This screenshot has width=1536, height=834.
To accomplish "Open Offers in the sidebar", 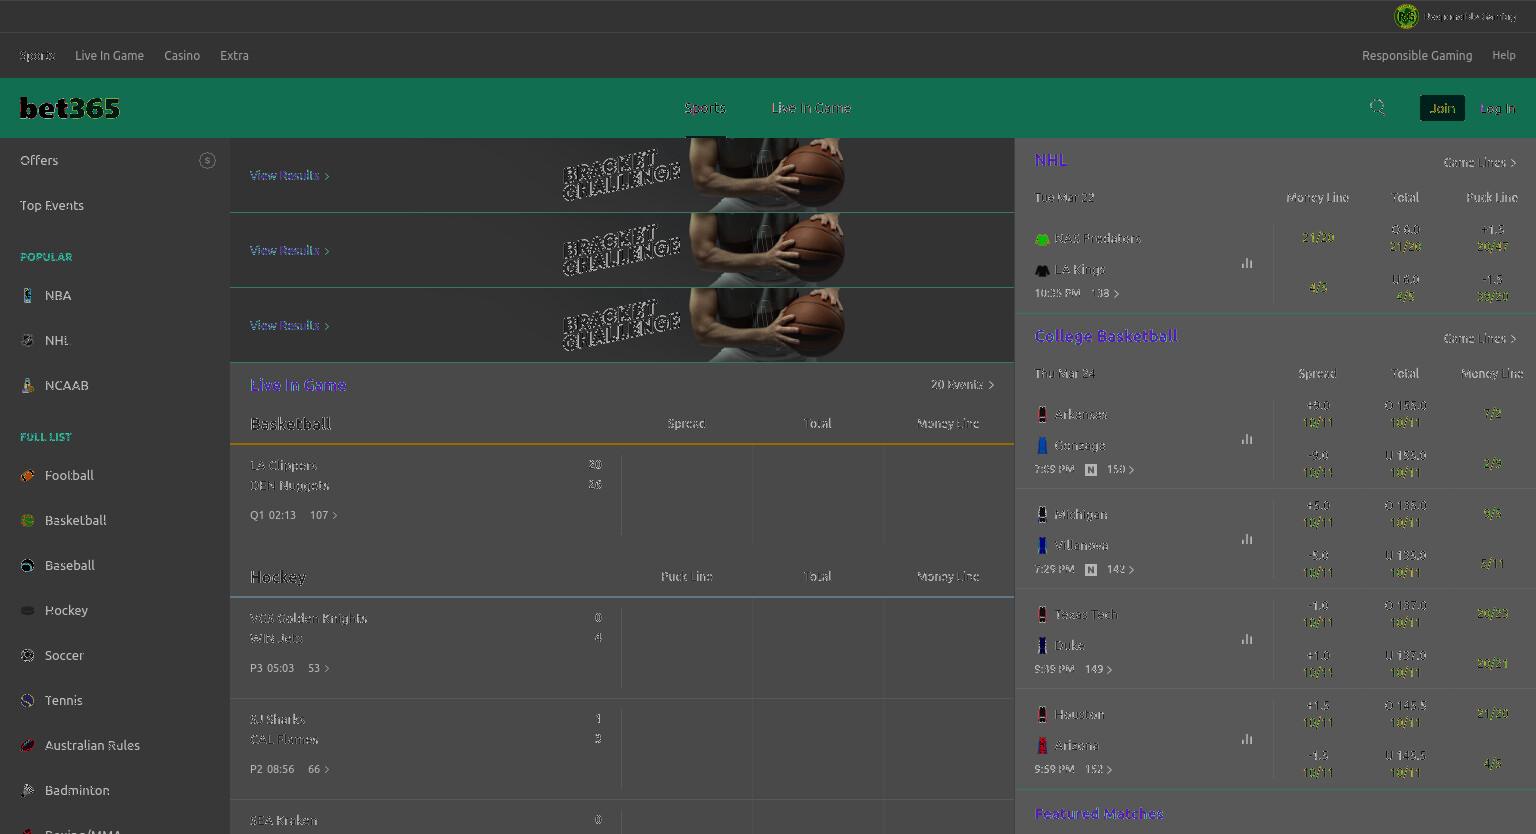I will click(39, 160).
